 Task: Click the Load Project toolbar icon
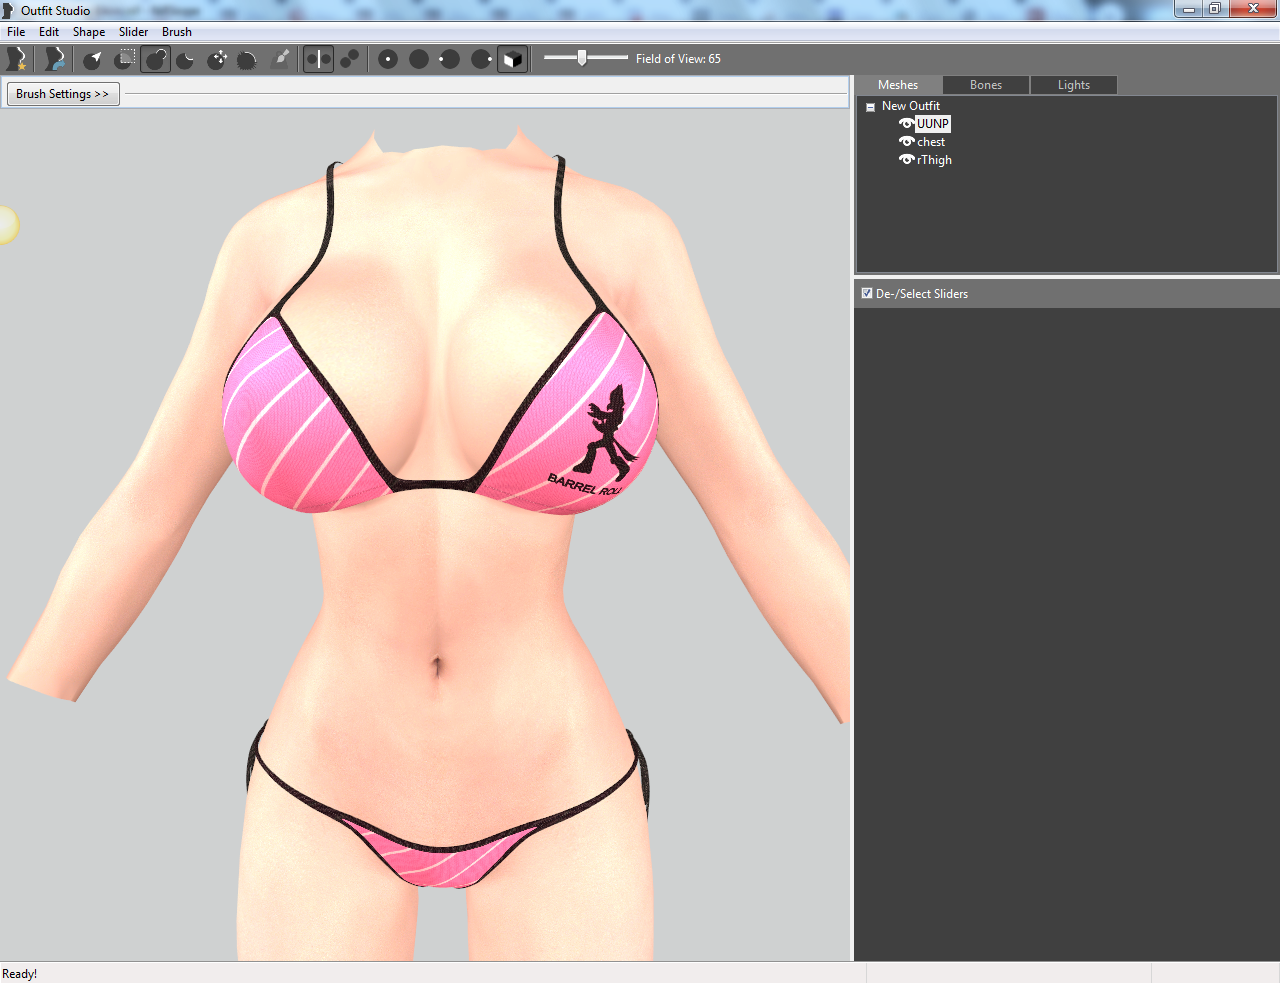click(54, 59)
